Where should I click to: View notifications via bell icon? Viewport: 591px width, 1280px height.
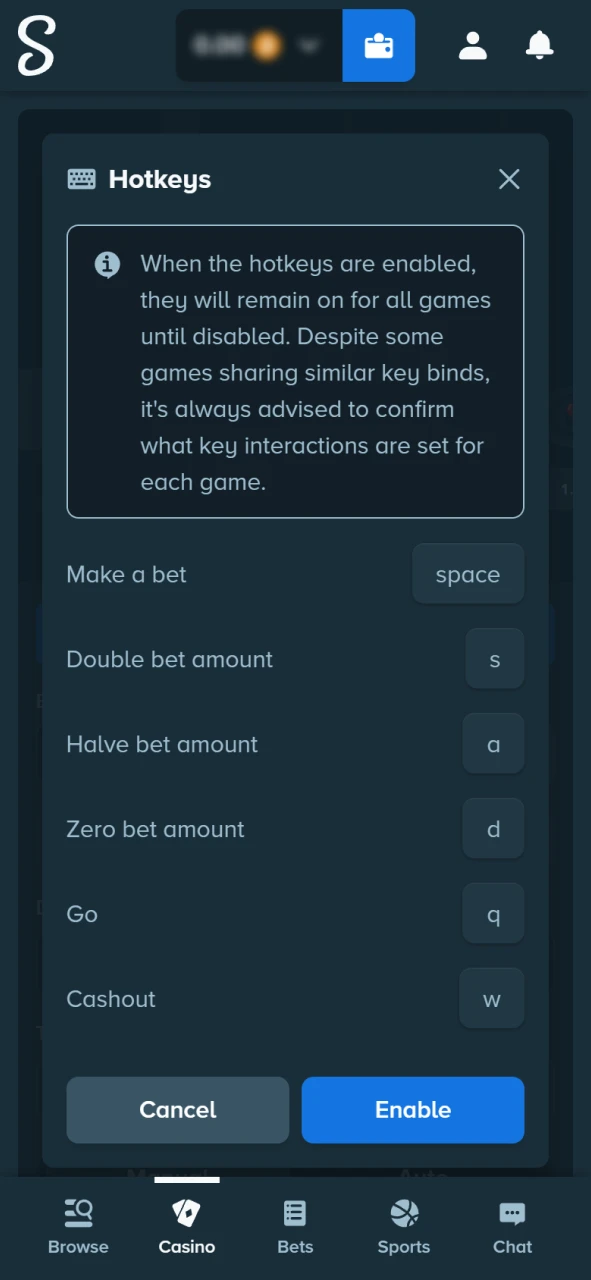click(x=539, y=45)
